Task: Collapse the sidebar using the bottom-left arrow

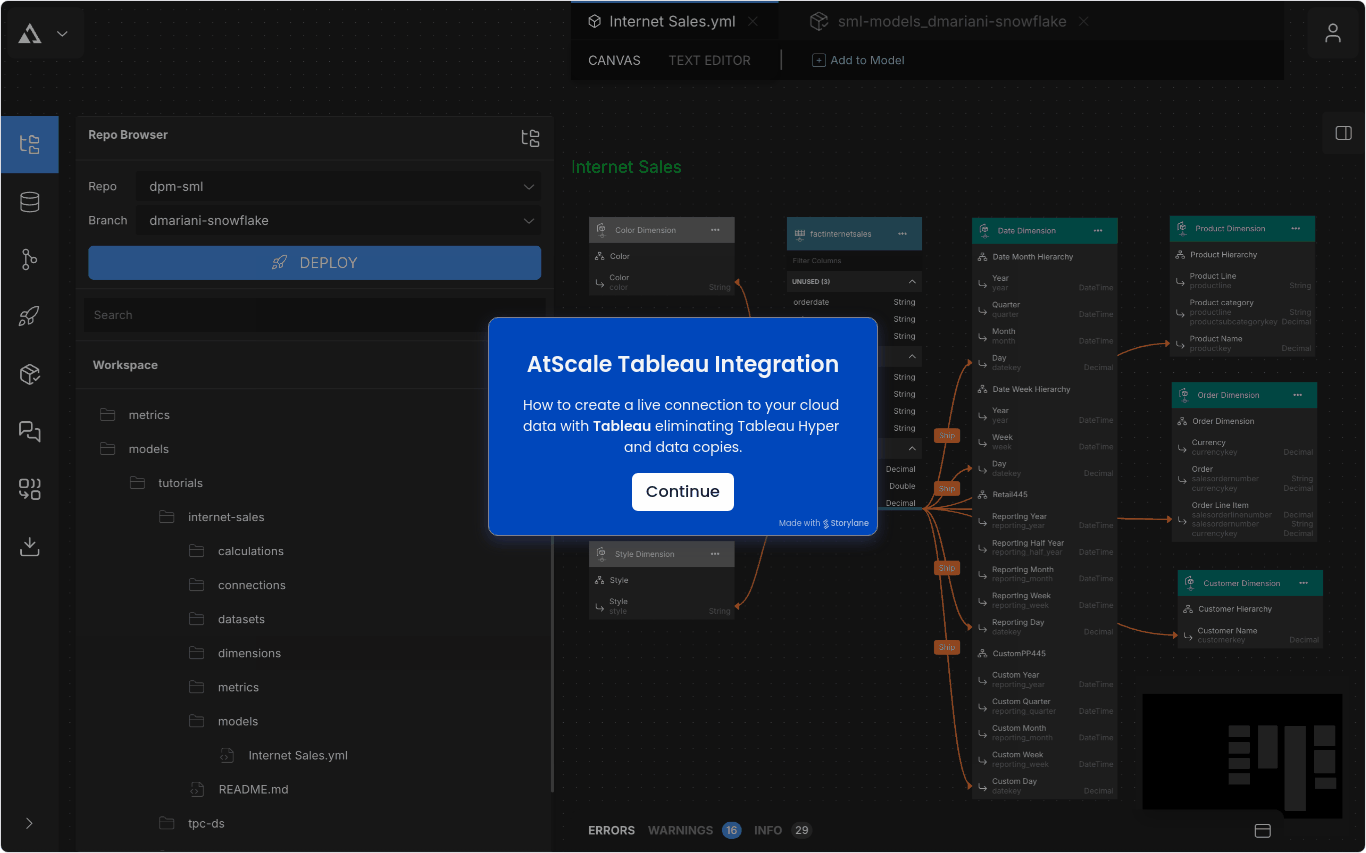Action: 29,823
